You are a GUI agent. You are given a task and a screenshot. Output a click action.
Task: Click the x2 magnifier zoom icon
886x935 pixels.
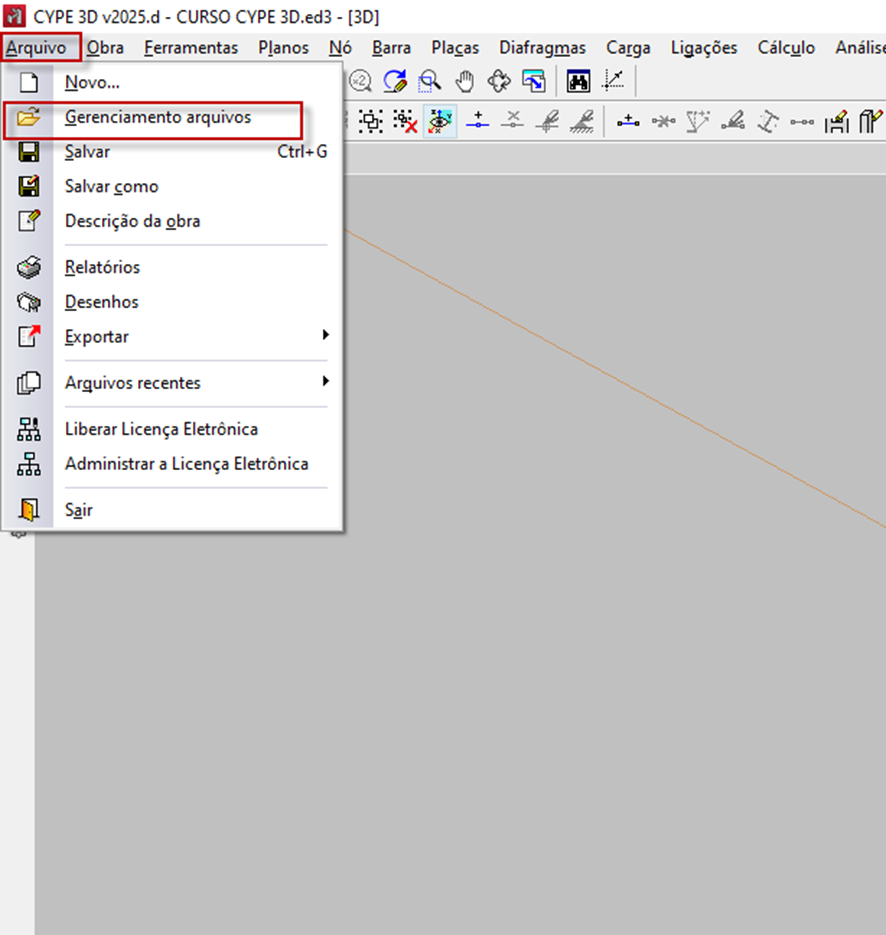[361, 81]
